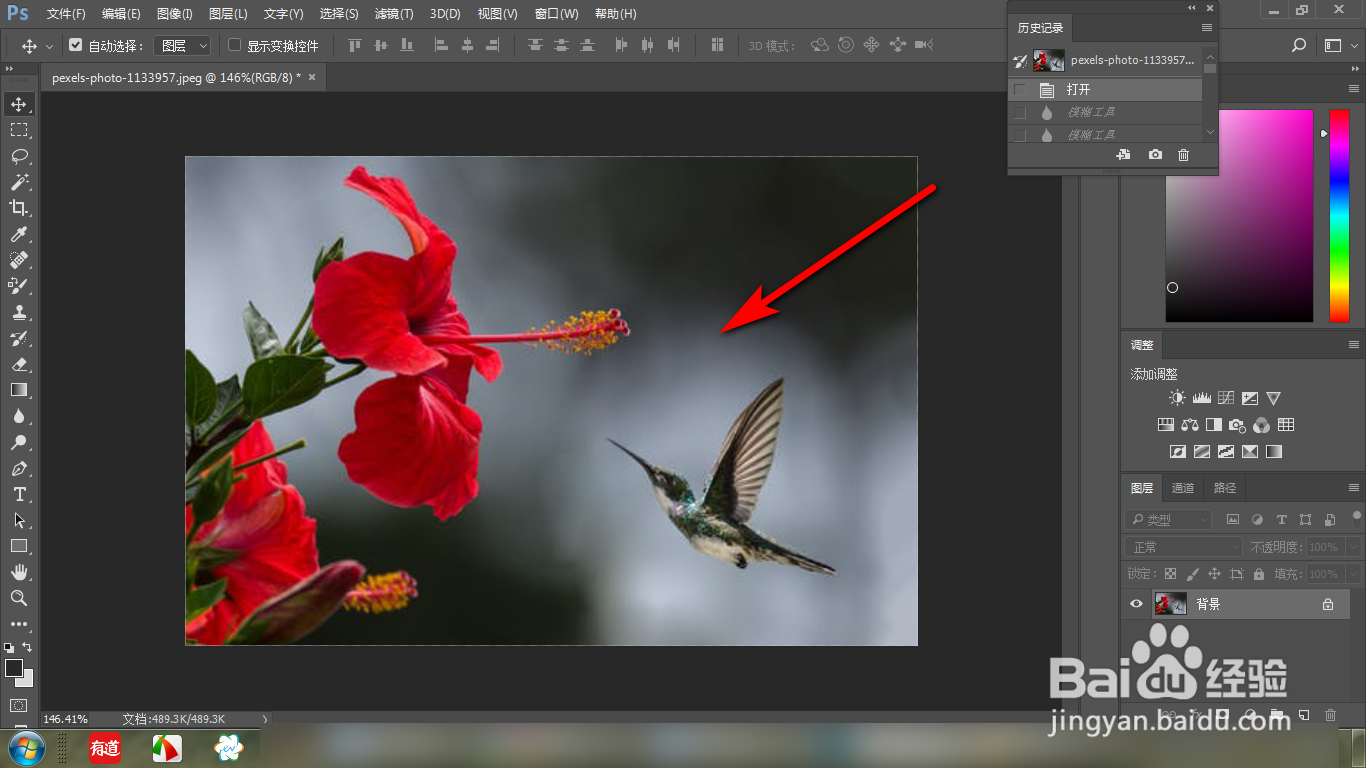Select the Hand tool
The width and height of the screenshot is (1366, 768).
(x=19, y=572)
